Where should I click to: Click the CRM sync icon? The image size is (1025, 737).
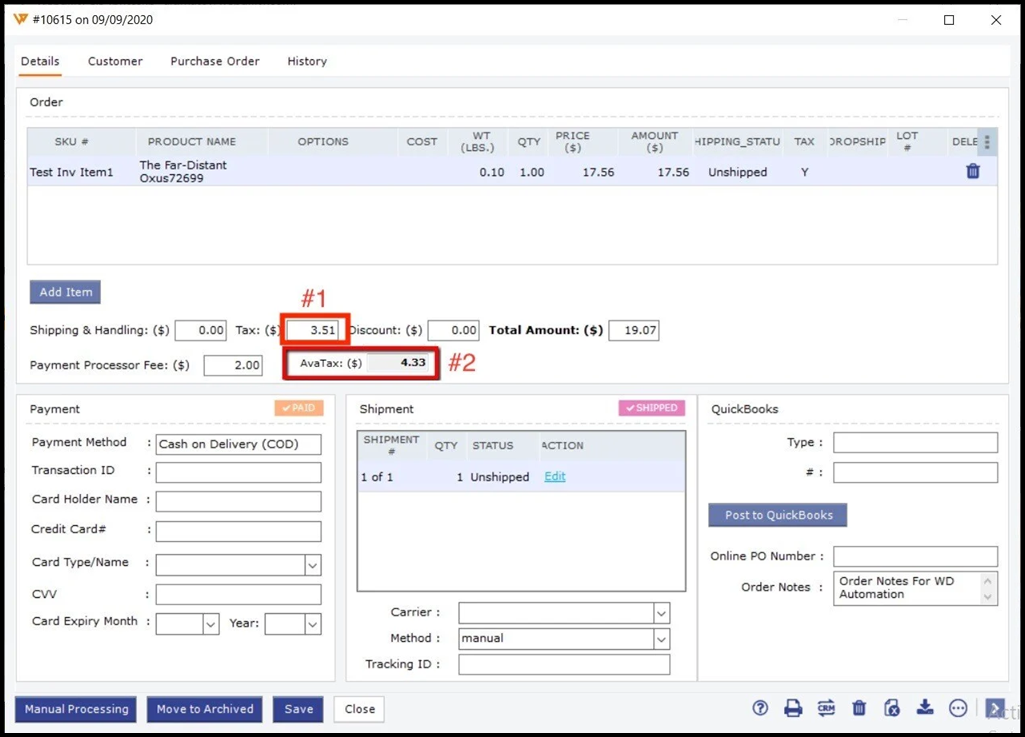pos(826,708)
